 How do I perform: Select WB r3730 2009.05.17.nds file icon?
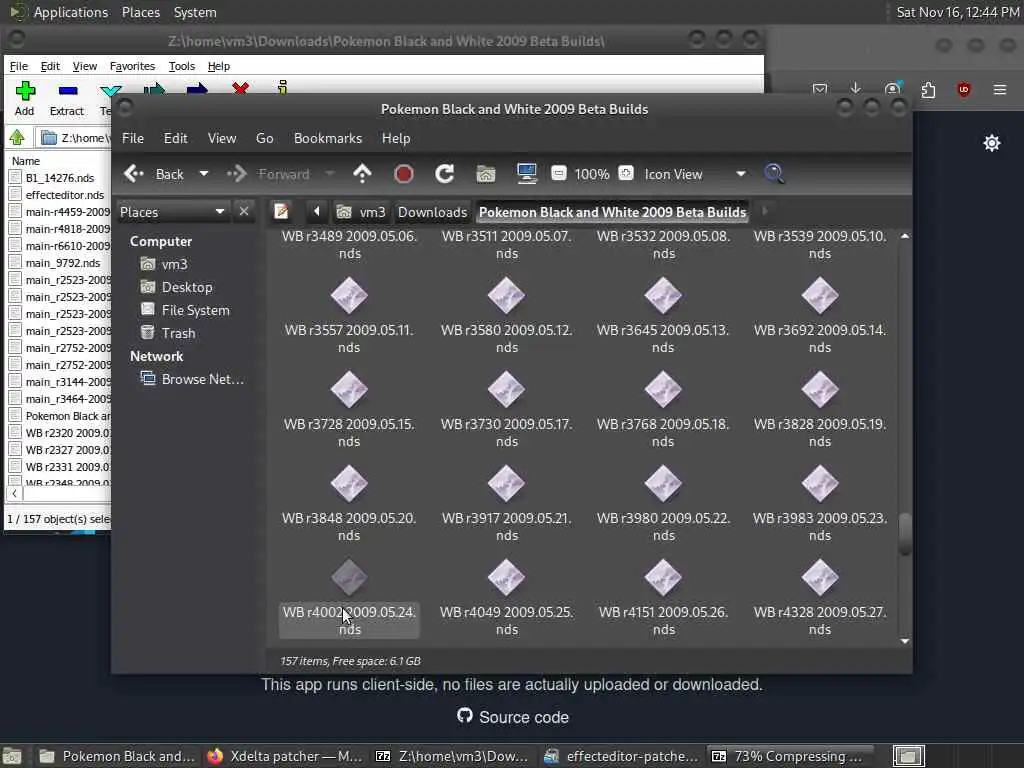pyautogui.click(x=506, y=389)
